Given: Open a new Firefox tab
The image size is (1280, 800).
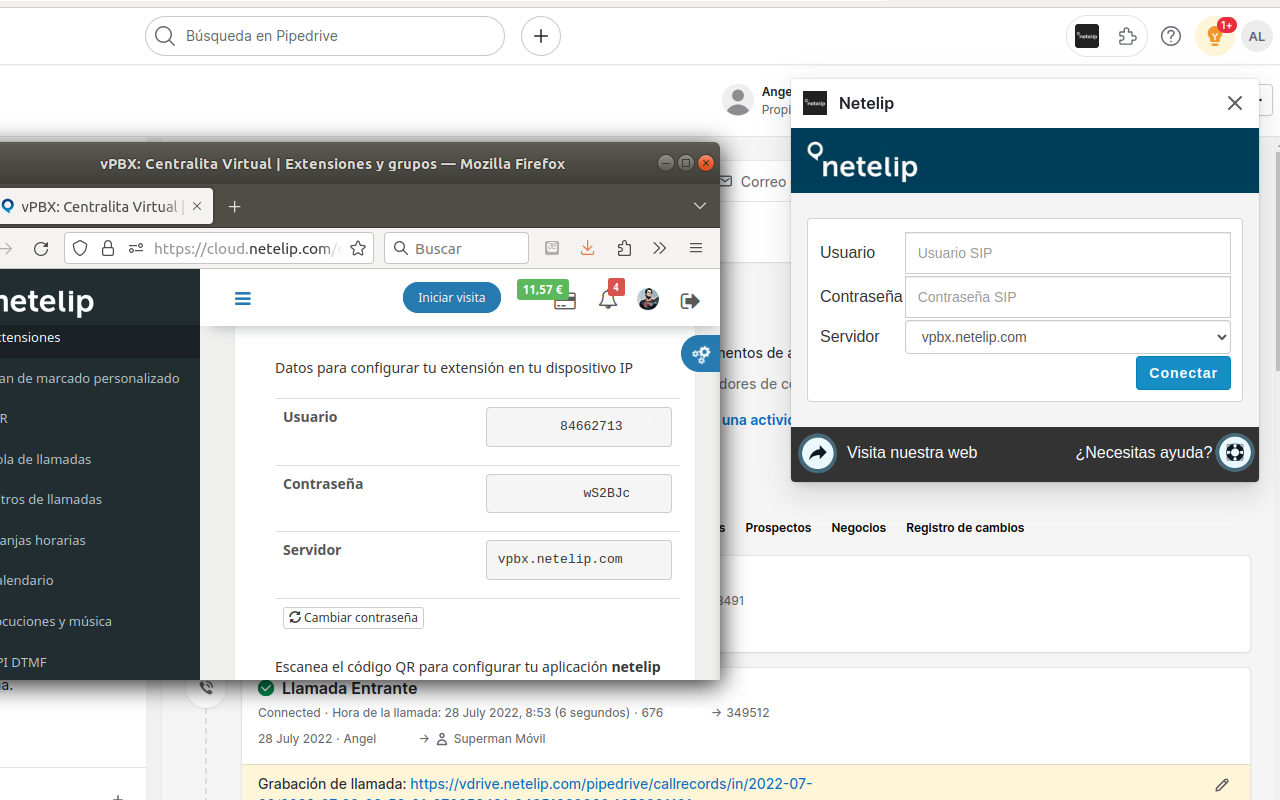Looking at the screenshot, I should point(234,207).
